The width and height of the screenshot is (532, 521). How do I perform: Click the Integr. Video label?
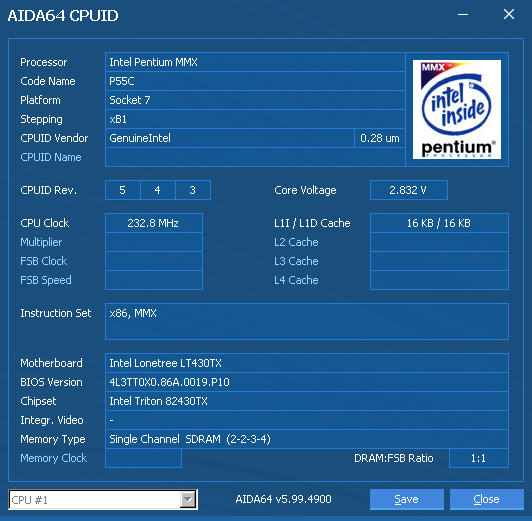(52, 420)
